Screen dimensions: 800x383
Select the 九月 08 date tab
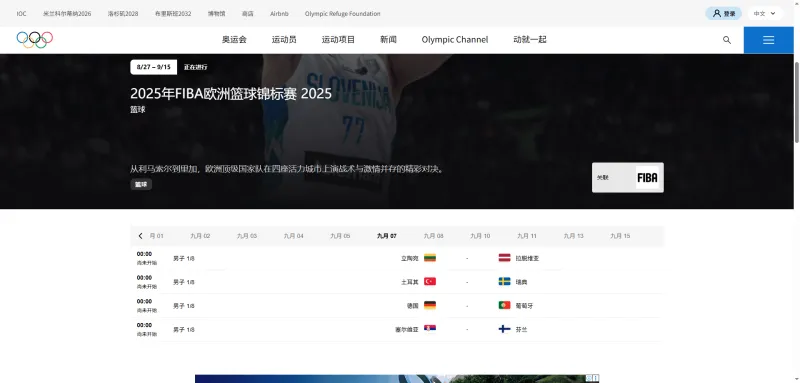[x=433, y=236]
